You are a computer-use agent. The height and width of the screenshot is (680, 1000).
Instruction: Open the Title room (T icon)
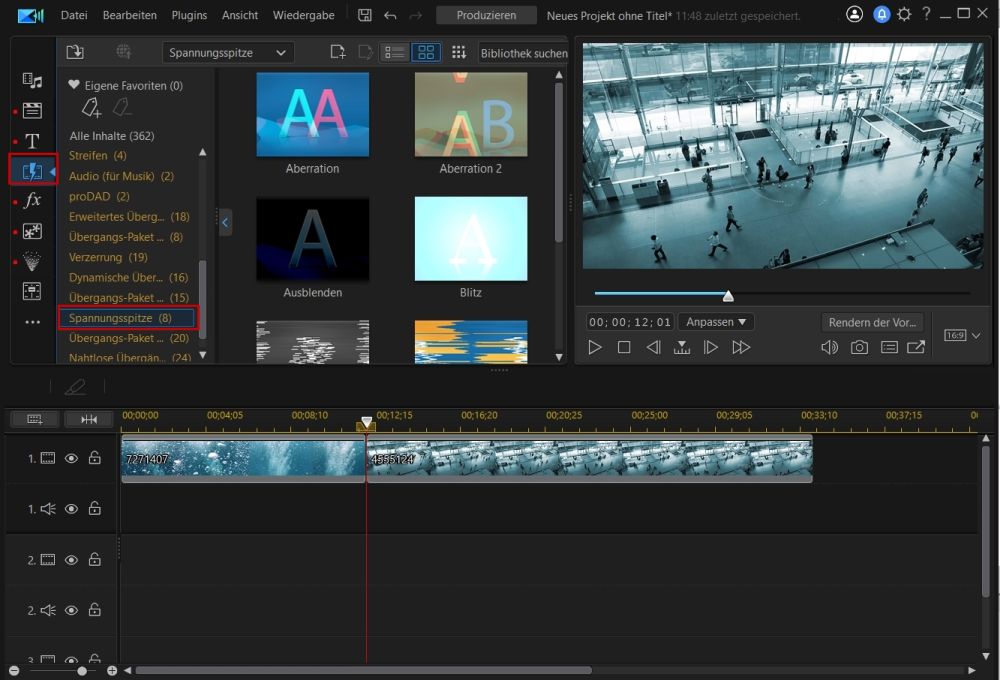pyautogui.click(x=32, y=140)
